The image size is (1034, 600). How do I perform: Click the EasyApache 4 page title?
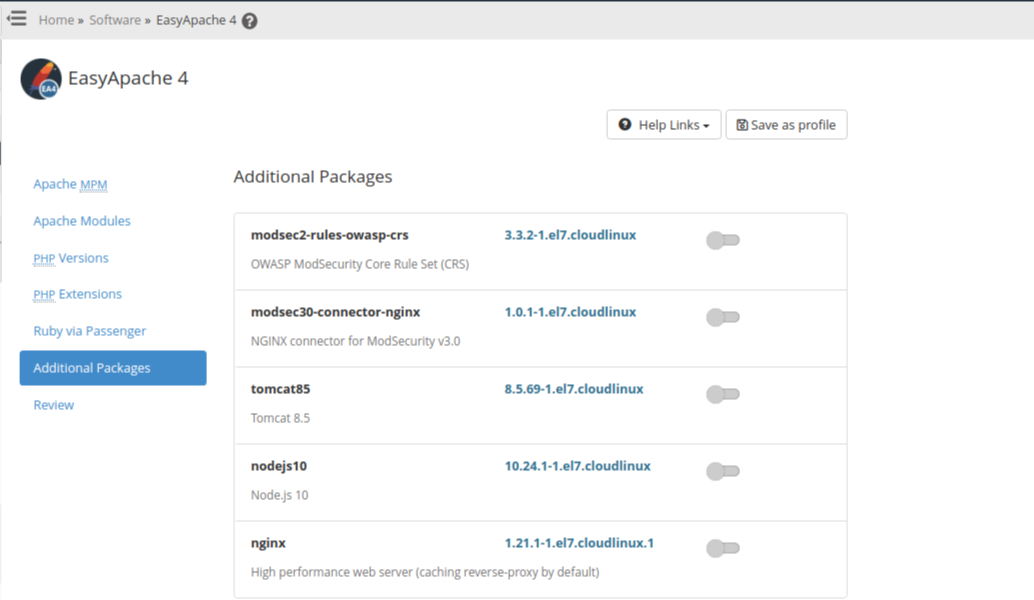(128, 78)
